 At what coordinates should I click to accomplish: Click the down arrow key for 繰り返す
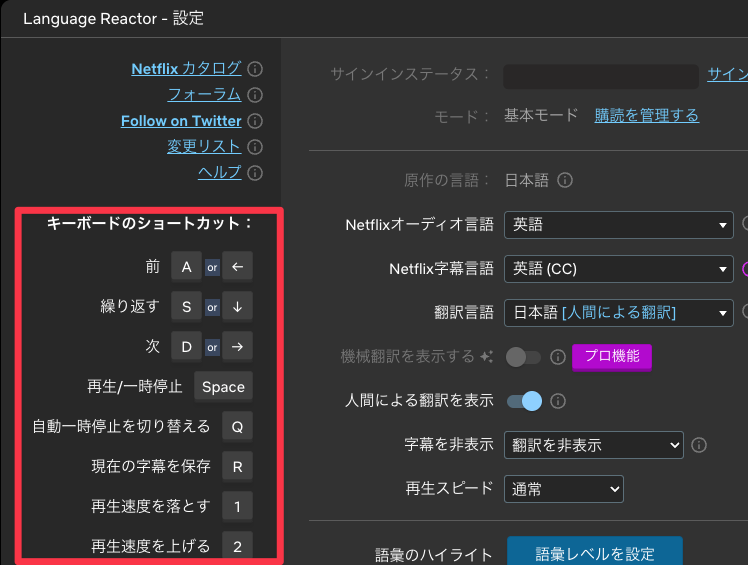point(238,307)
